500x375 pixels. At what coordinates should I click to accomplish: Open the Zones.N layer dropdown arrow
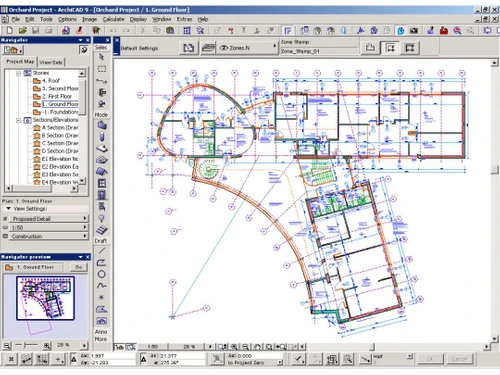[x=275, y=46]
